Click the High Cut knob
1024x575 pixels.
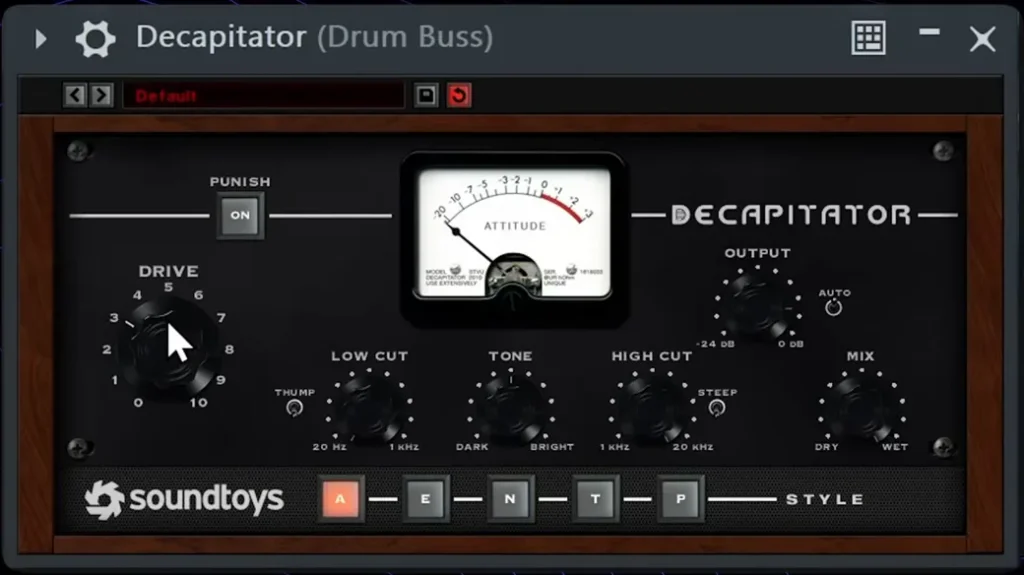(x=652, y=410)
